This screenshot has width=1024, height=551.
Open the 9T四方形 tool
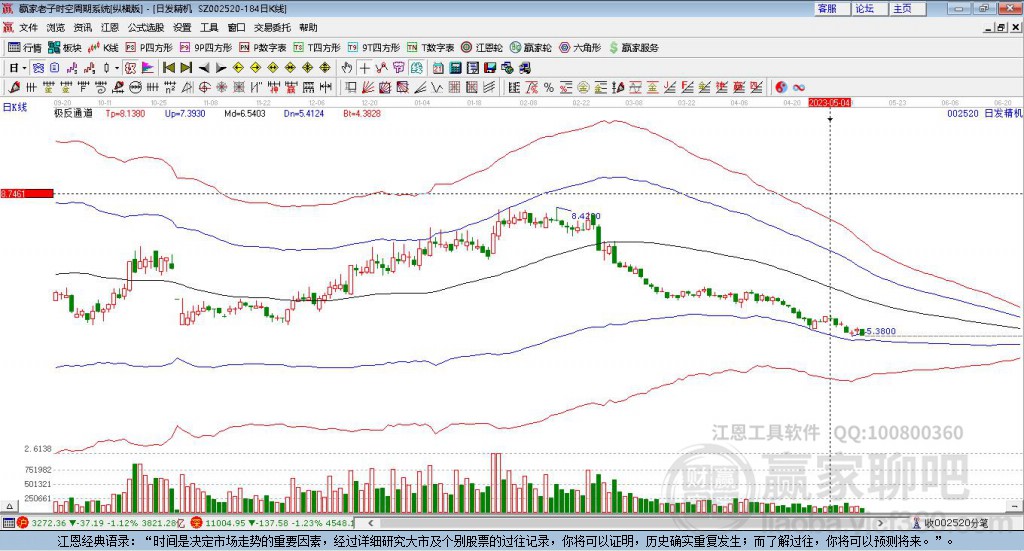374,48
